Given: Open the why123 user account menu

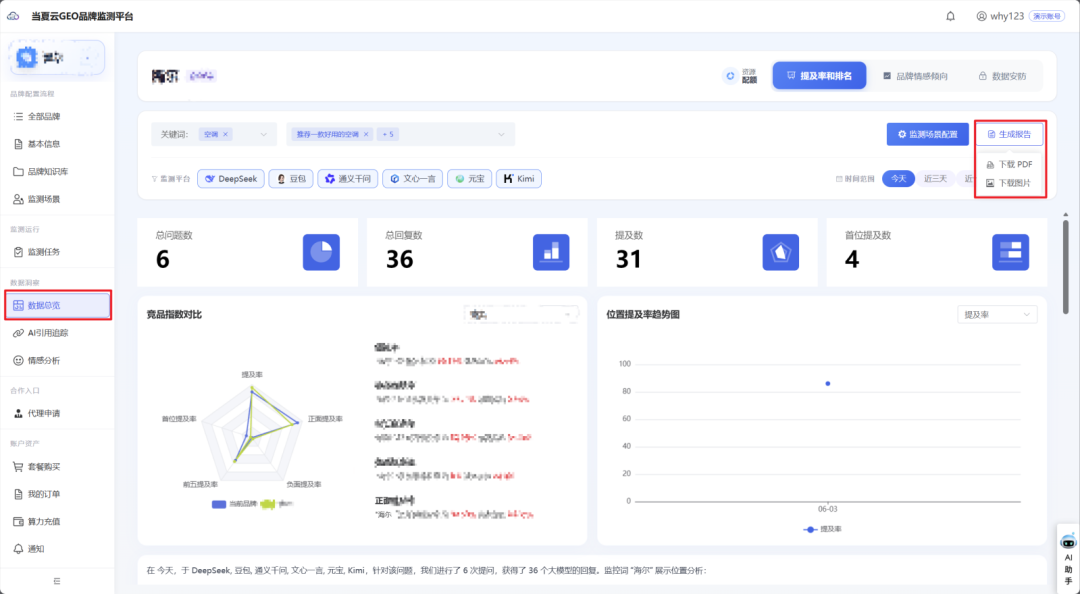Looking at the screenshot, I should (1000, 16).
